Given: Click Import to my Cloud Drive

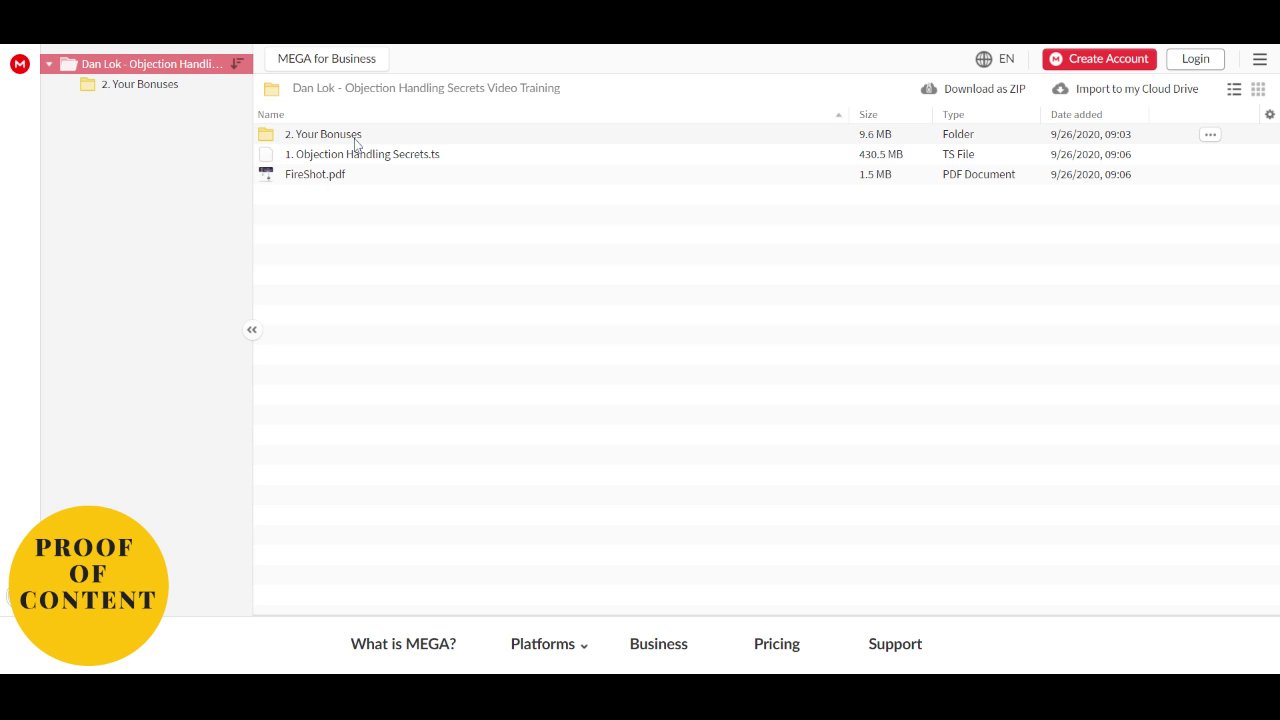Looking at the screenshot, I should coord(1125,89).
